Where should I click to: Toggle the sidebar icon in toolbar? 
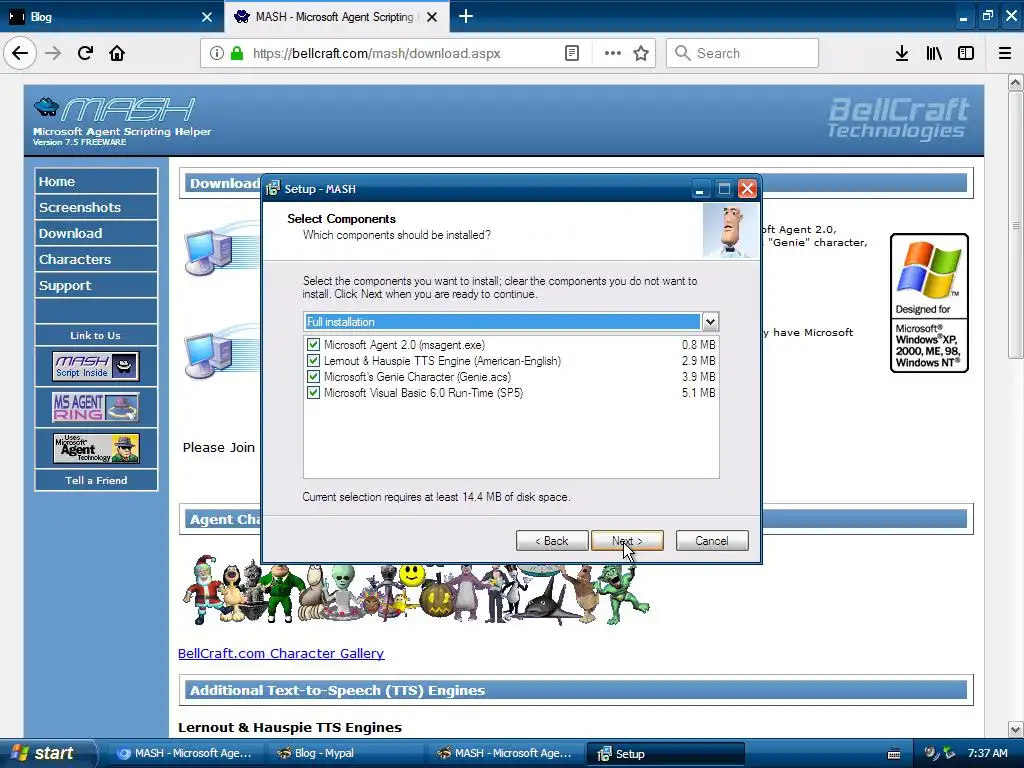[x=966, y=53]
